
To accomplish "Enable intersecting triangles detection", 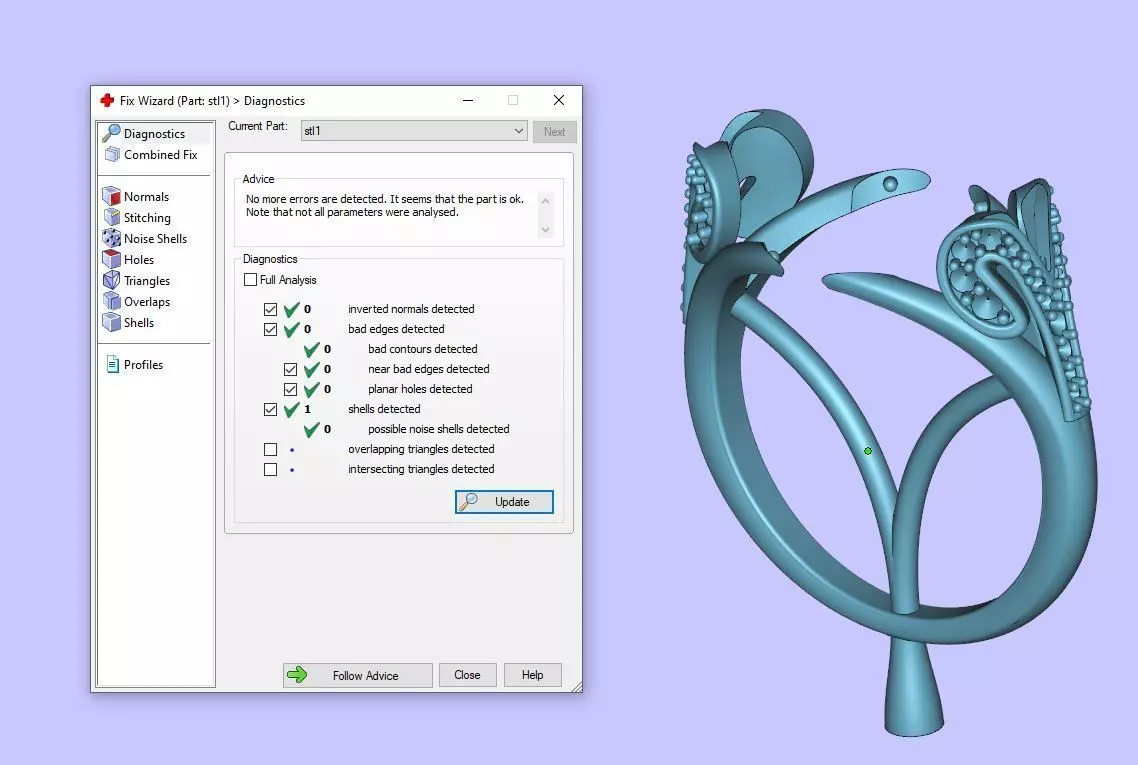I will 271,470.
